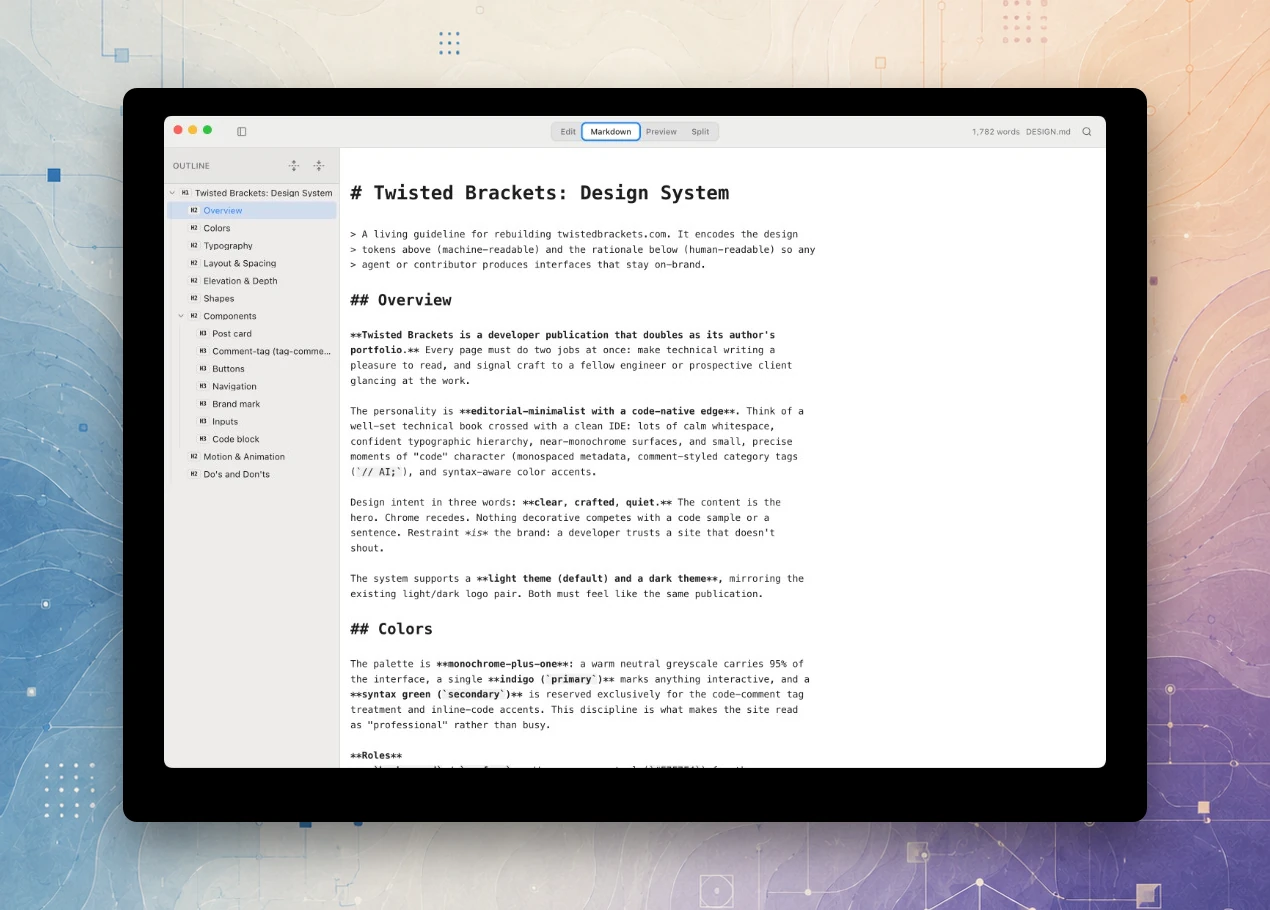Click the H1 badge beside Twisted Brackets
This screenshot has width=1270, height=910.
click(x=185, y=193)
